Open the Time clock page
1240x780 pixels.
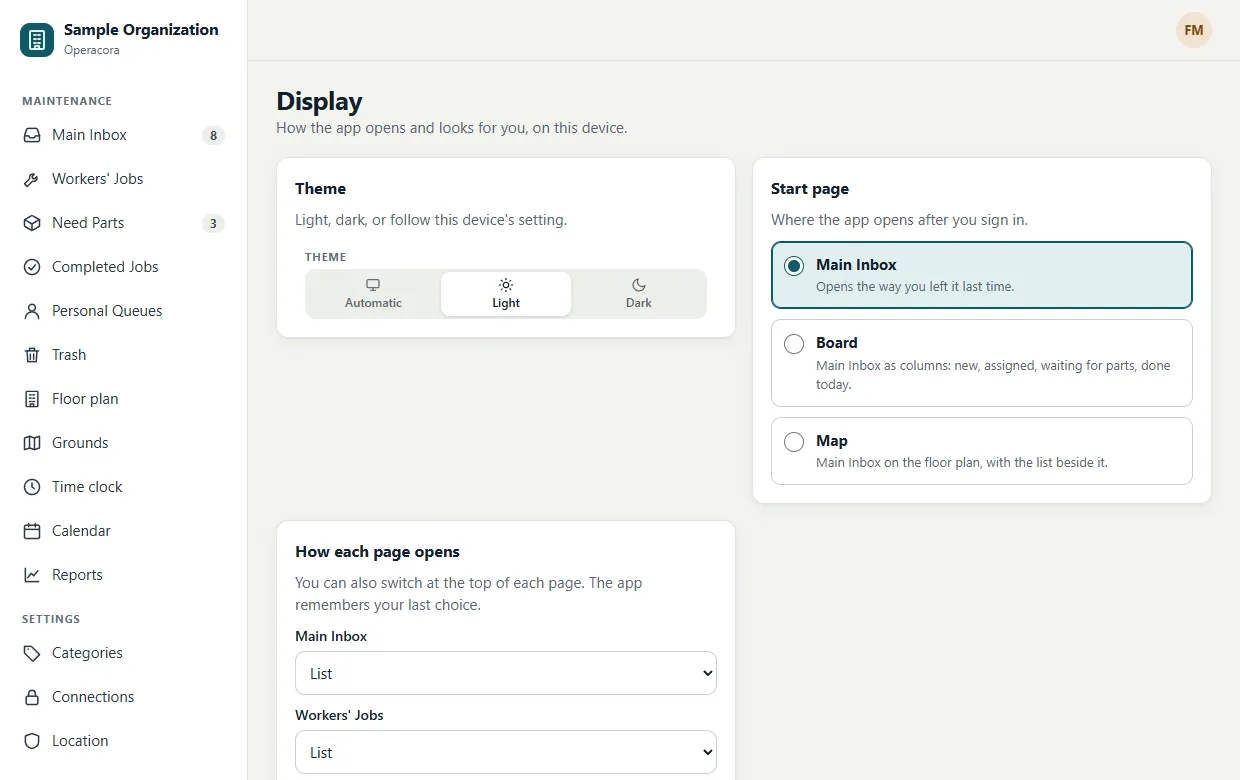pos(123,487)
